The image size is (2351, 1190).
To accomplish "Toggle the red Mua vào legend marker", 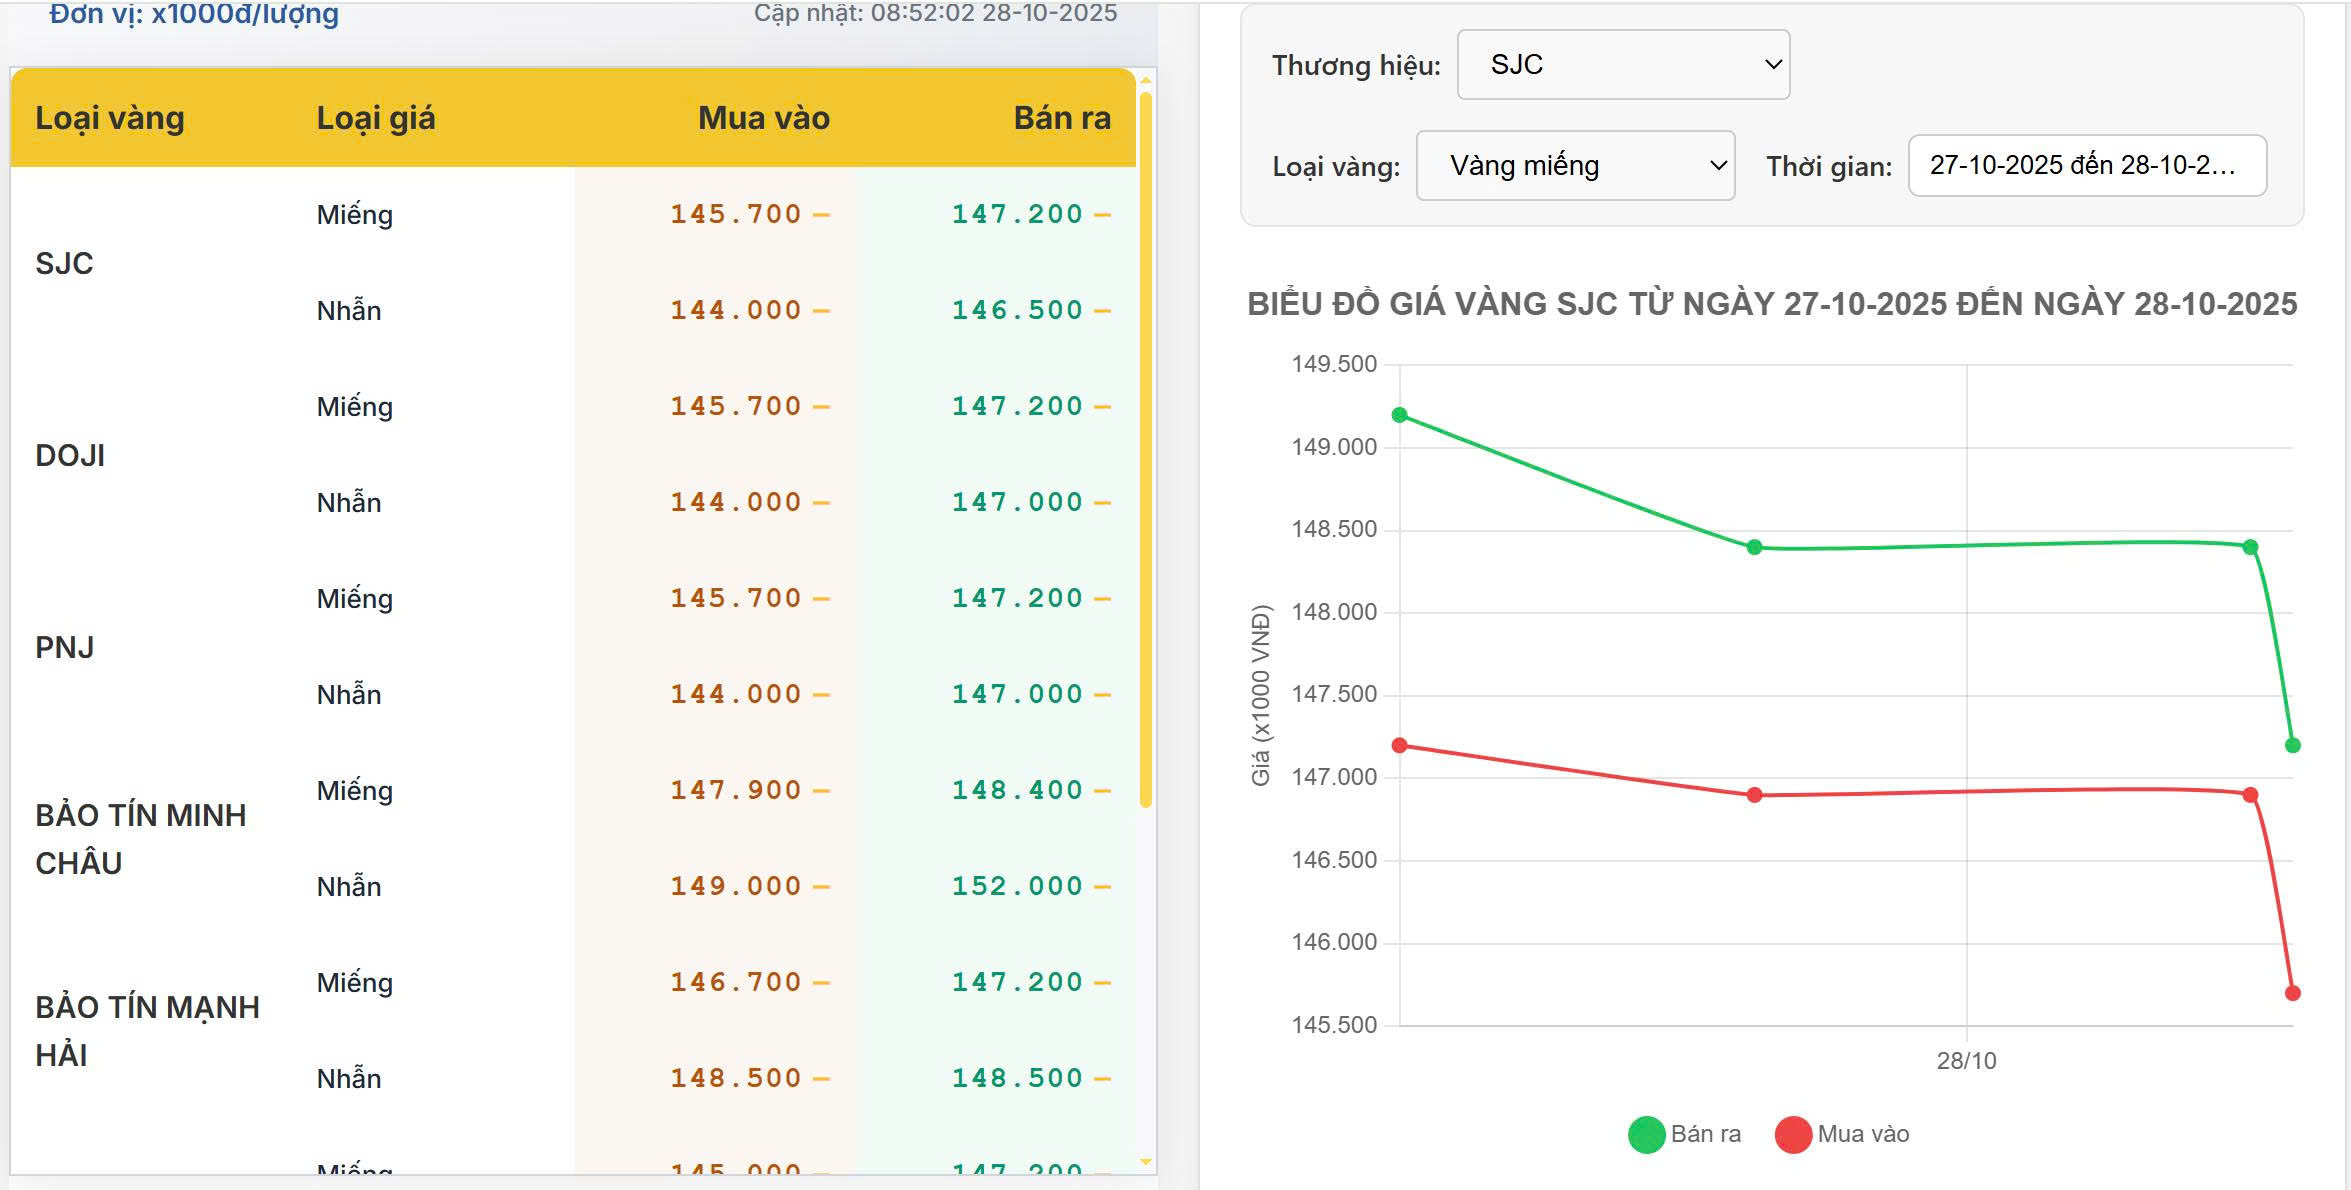I will [1793, 1135].
